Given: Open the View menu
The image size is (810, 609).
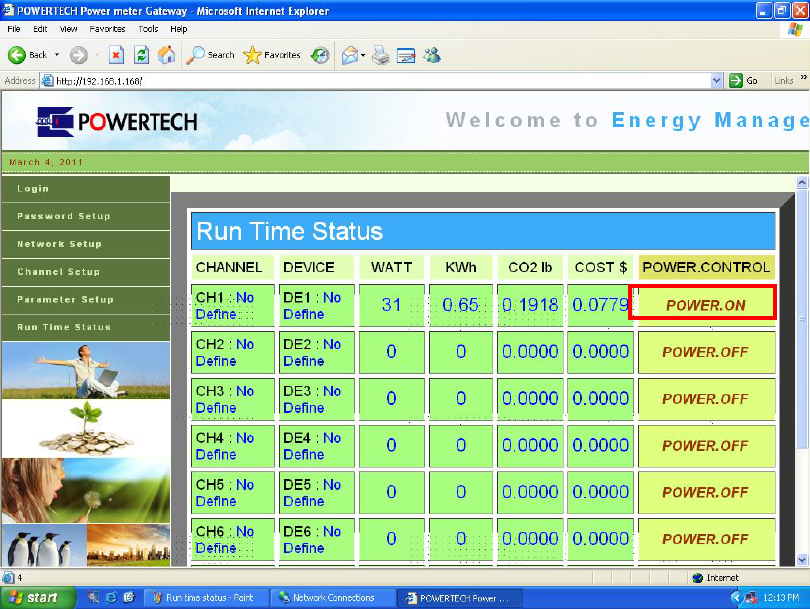Looking at the screenshot, I should [68, 29].
